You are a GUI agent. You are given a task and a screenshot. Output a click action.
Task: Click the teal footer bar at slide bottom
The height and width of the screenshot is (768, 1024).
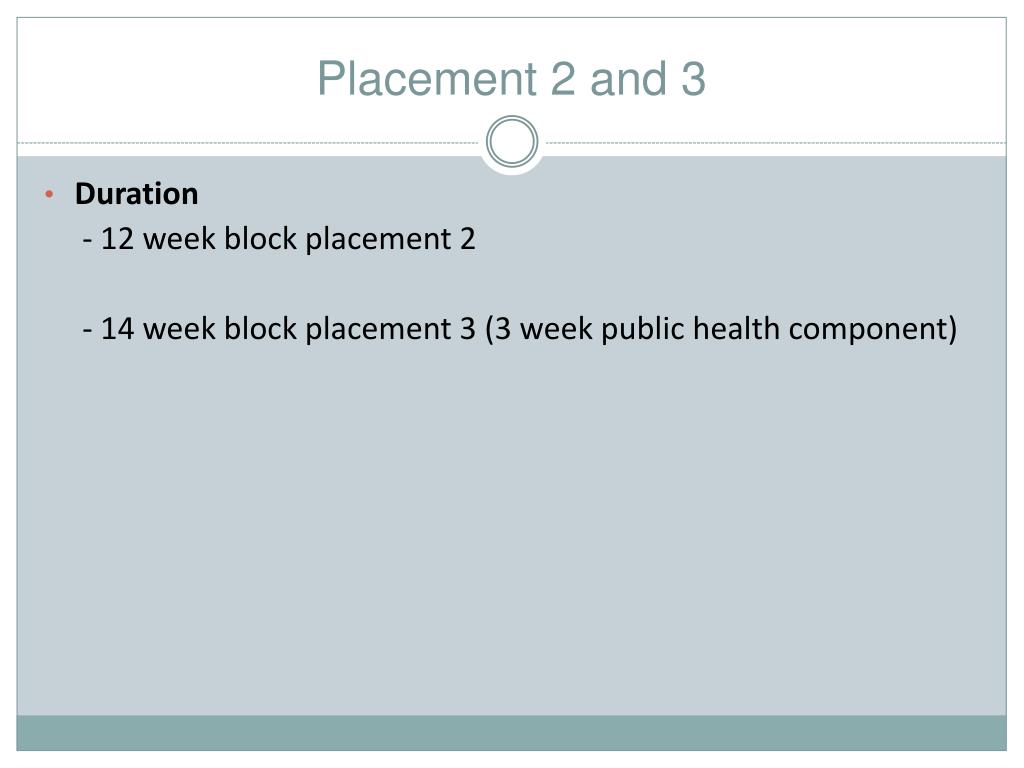(x=511, y=733)
